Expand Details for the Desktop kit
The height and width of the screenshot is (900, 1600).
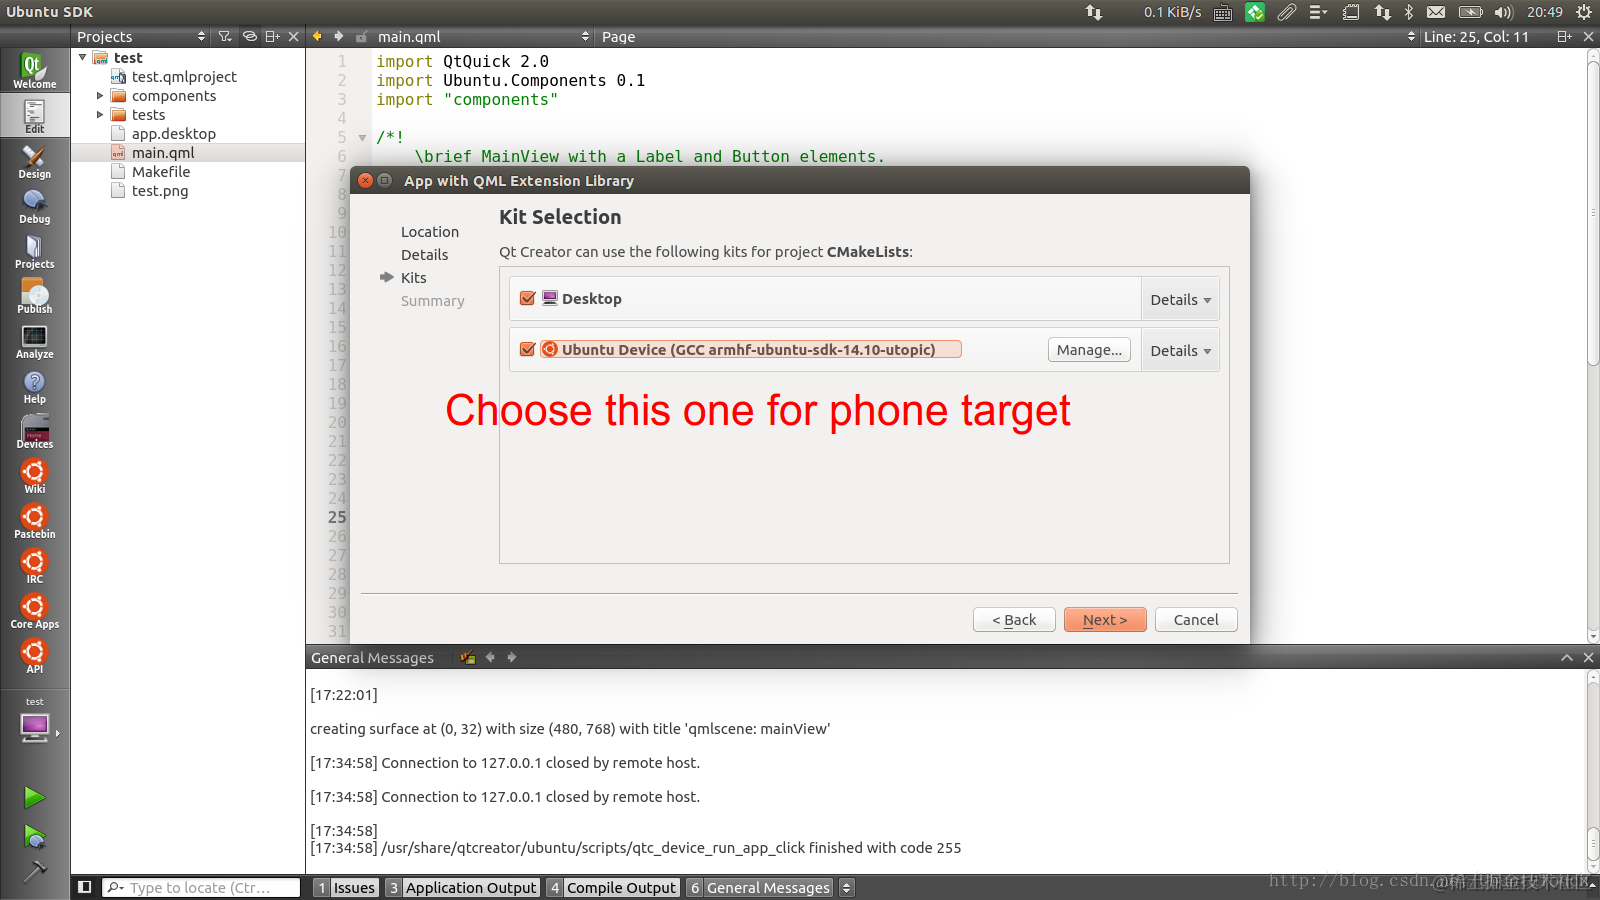coord(1180,299)
